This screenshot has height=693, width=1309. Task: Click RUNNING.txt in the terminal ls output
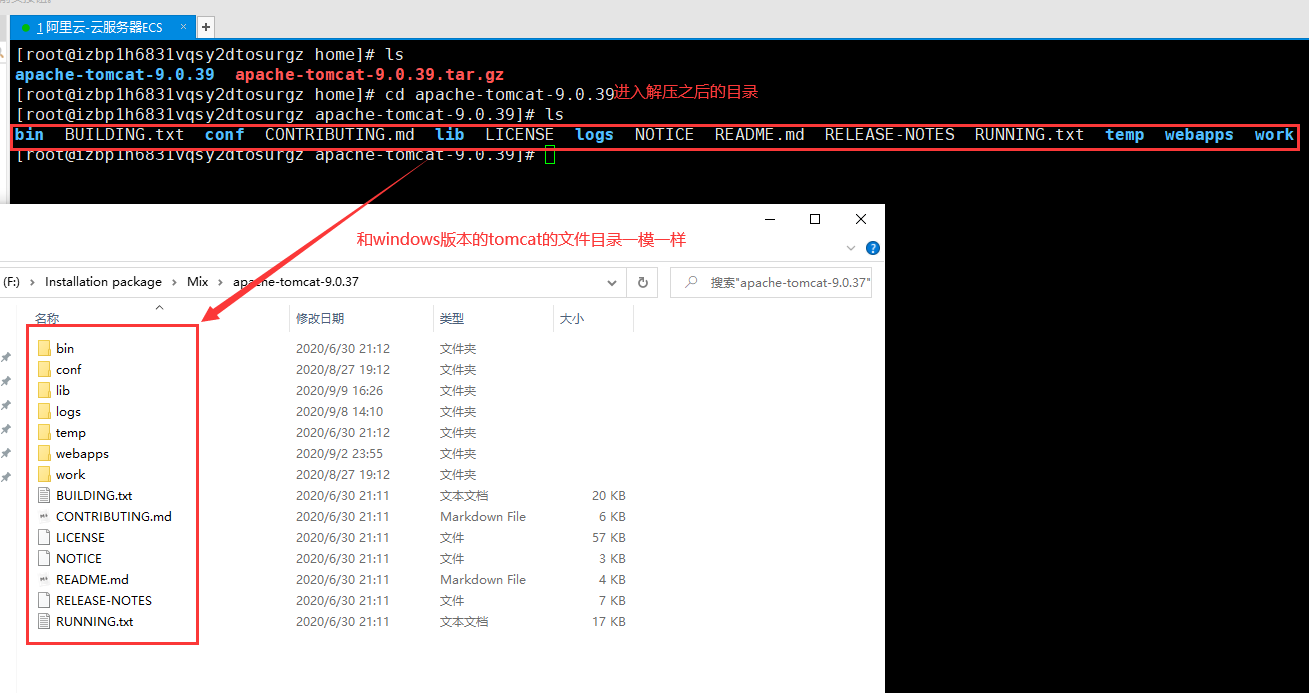tap(1029, 134)
